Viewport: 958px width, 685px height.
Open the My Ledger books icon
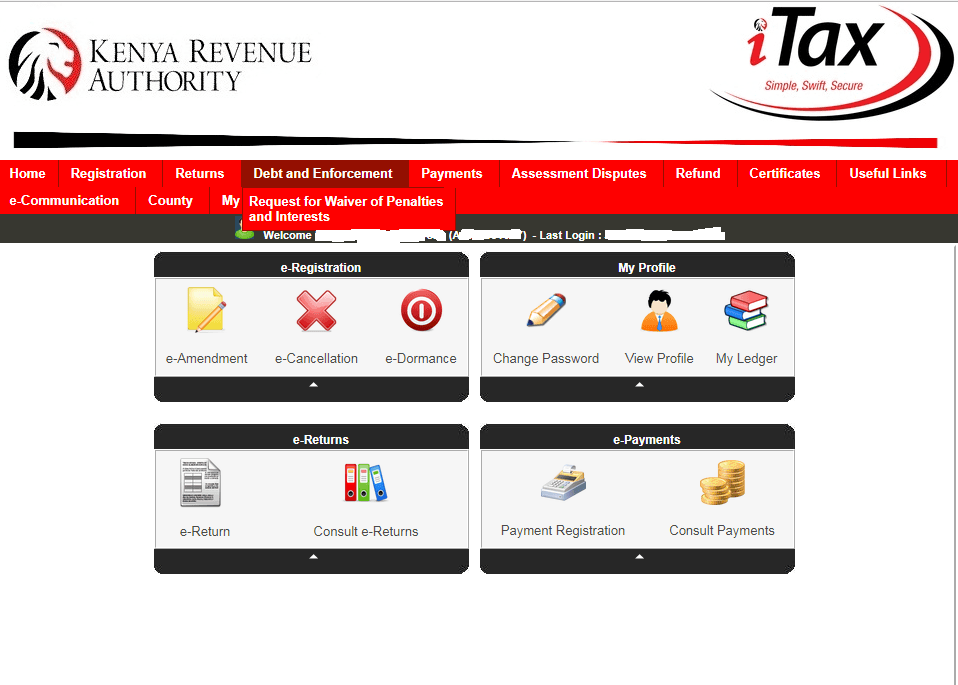pyautogui.click(x=746, y=310)
